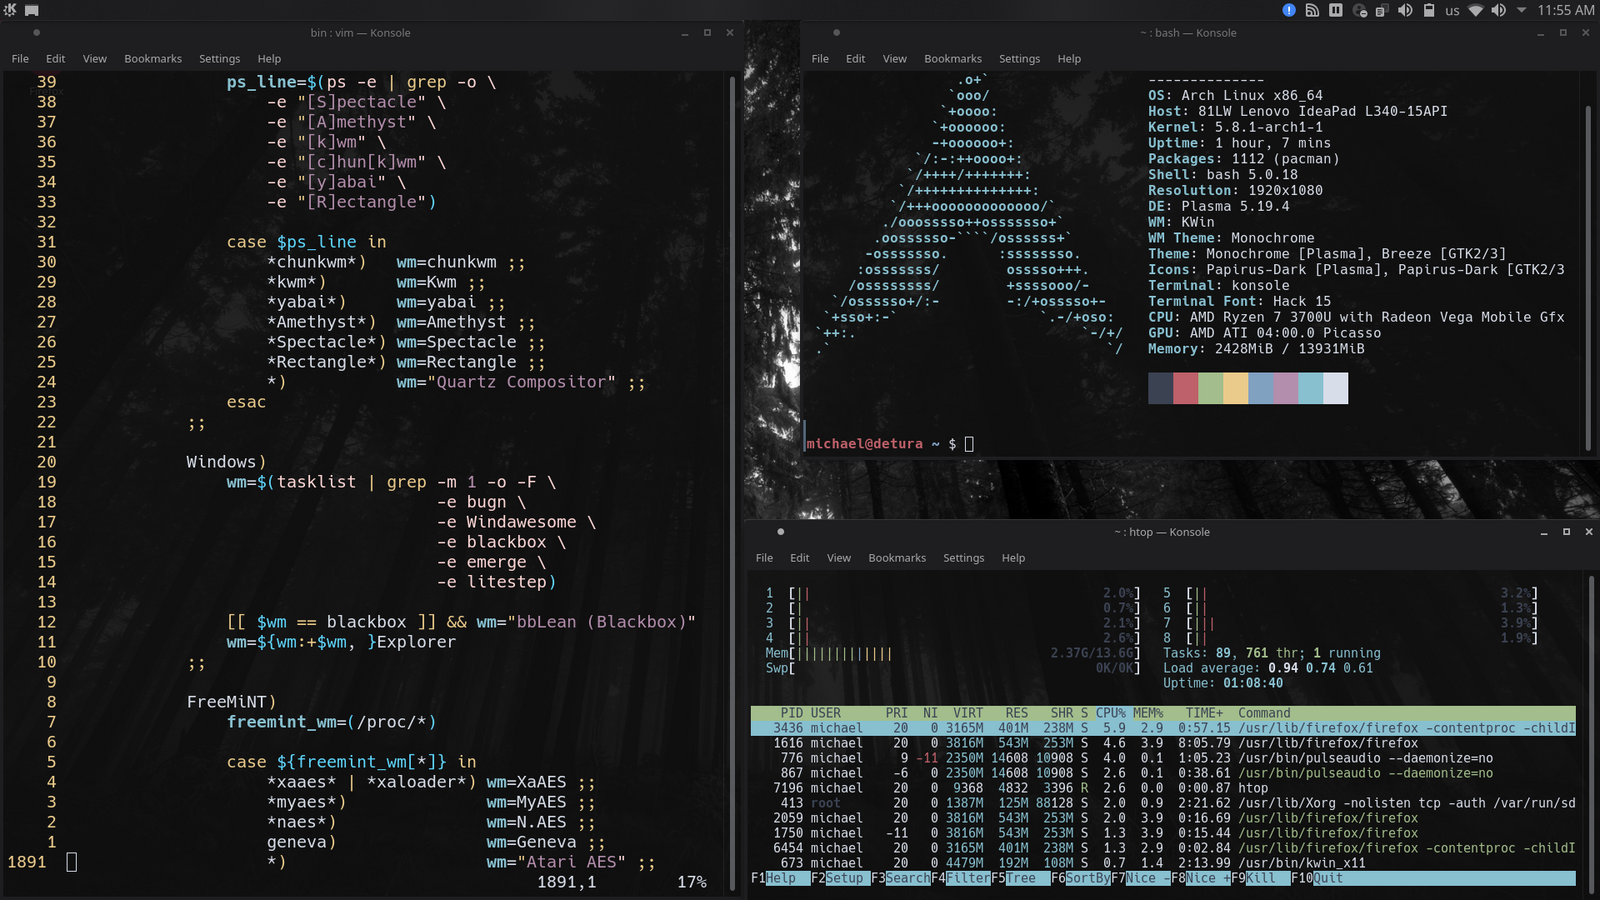
Task: Click the dot icon in the vim window title bar
Action: [x=36, y=32]
